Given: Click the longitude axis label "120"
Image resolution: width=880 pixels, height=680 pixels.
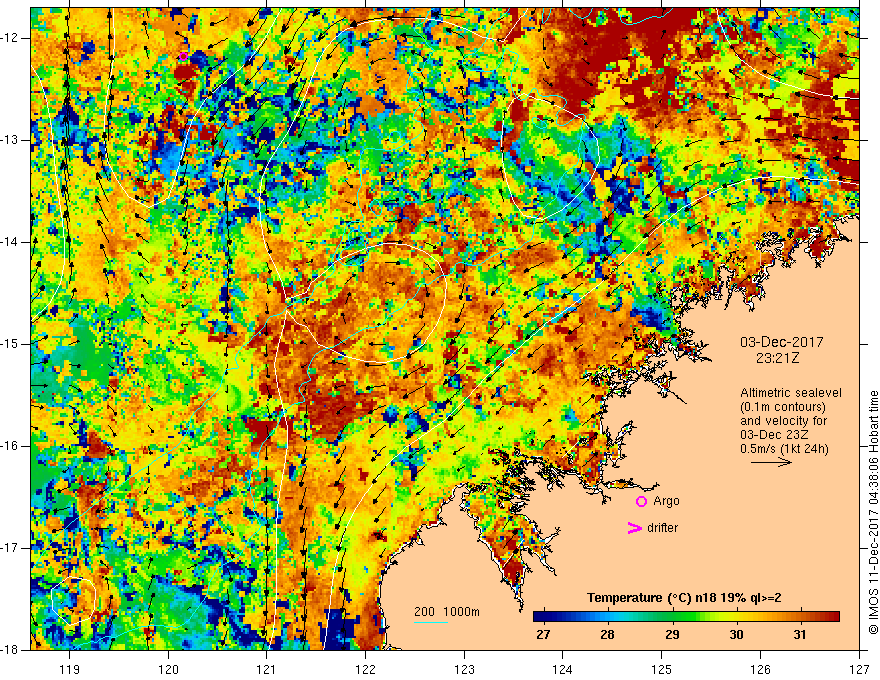Looking at the screenshot, I should pos(168,669).
